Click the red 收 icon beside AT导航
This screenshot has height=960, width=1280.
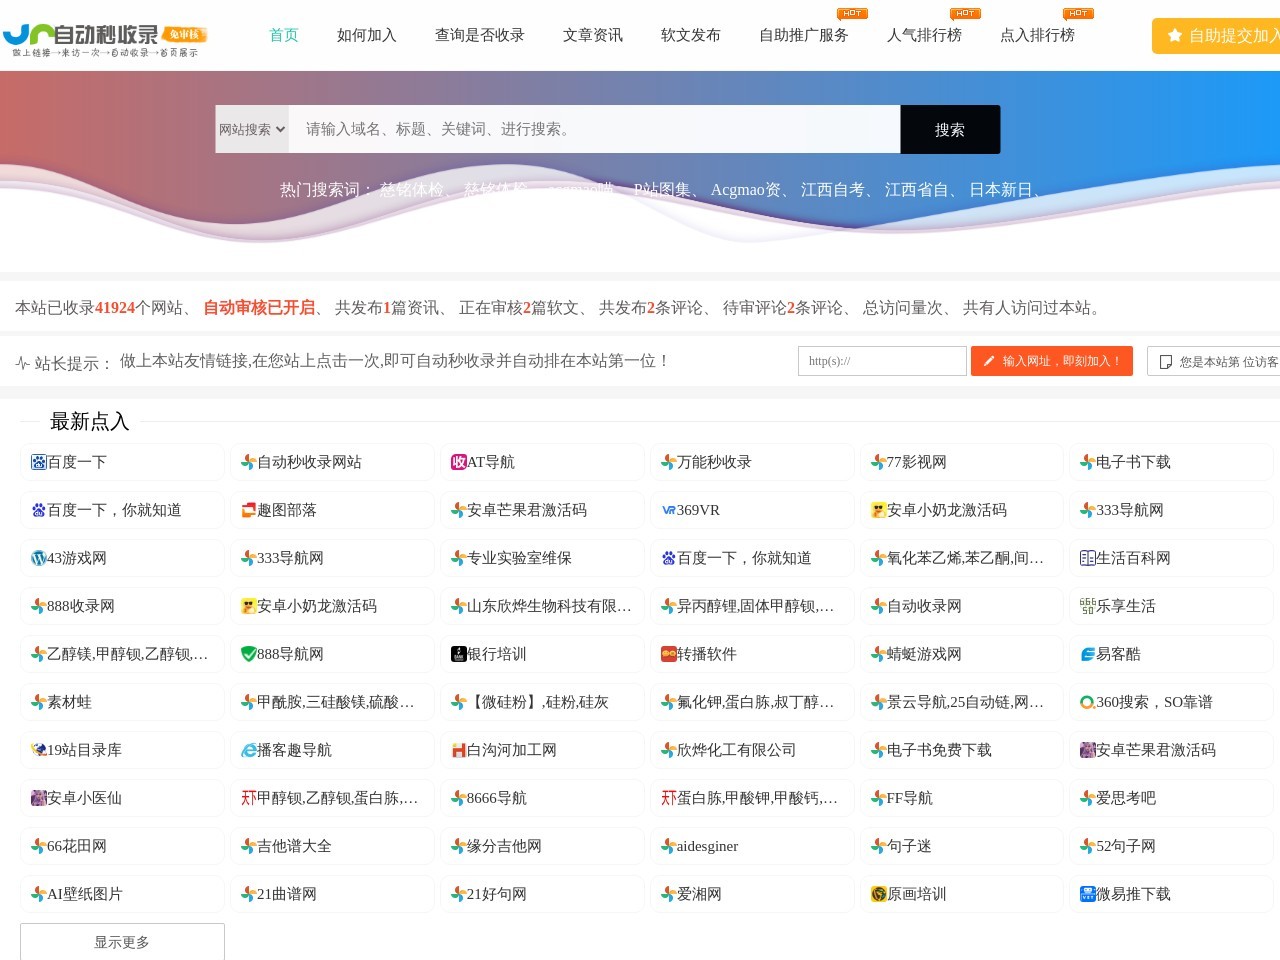click(458, 462)
